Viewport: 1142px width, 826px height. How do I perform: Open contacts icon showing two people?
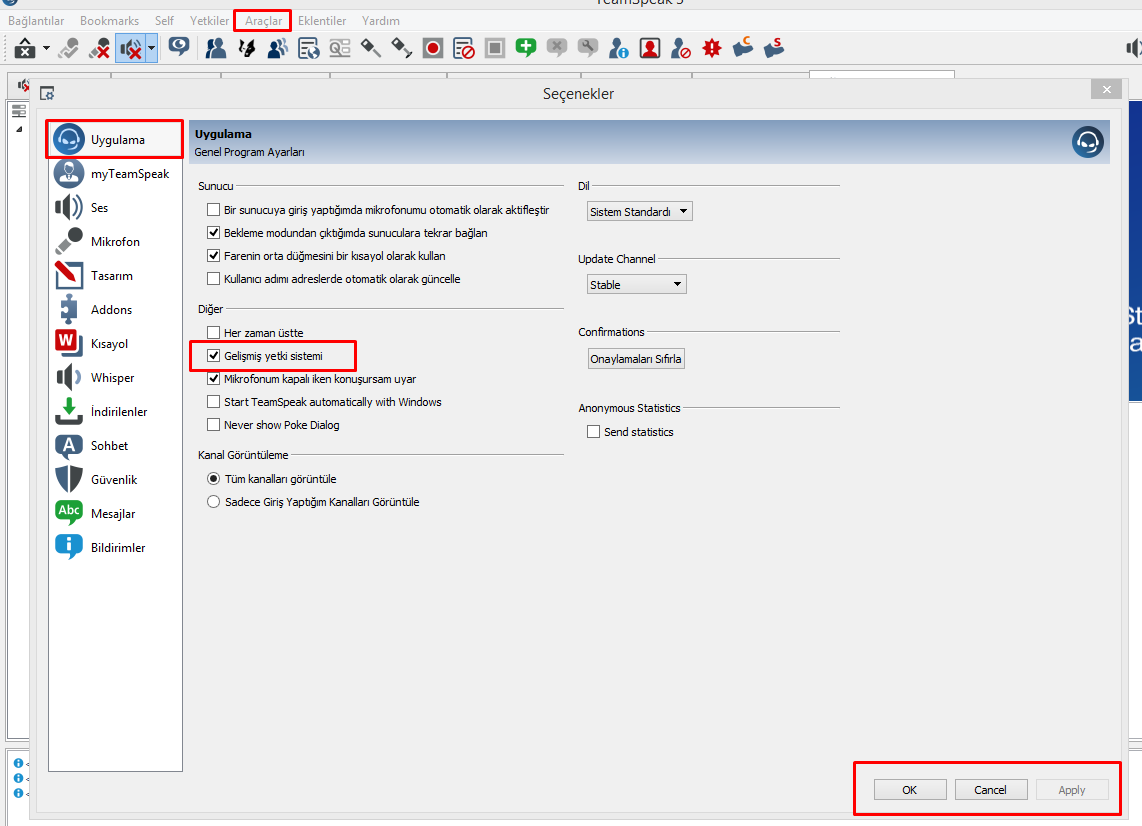[216, 48]
